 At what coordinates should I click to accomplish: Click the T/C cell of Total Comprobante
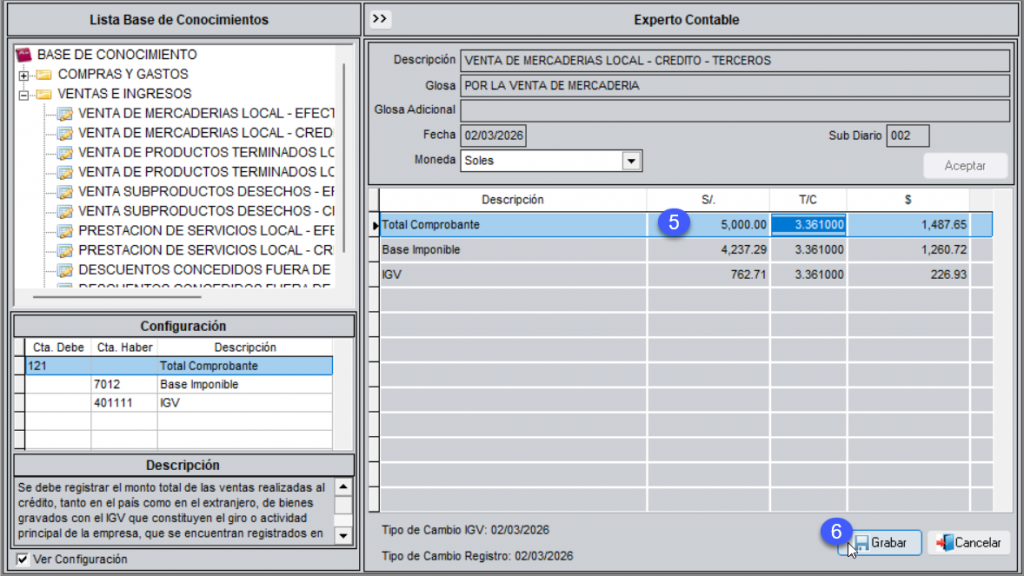tap(808, 225)
